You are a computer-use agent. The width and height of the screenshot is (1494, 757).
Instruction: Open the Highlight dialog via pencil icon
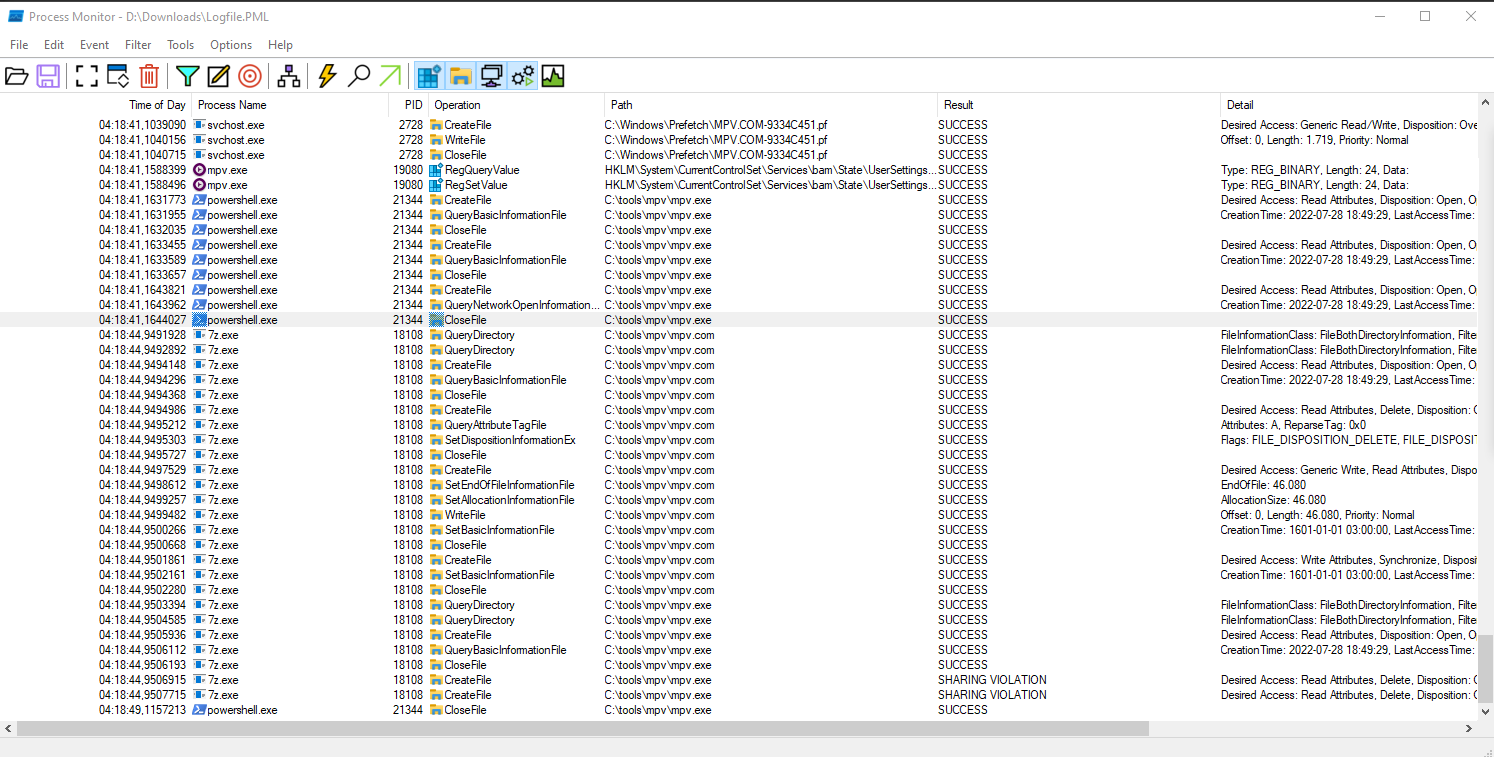(x=219, y=75)
